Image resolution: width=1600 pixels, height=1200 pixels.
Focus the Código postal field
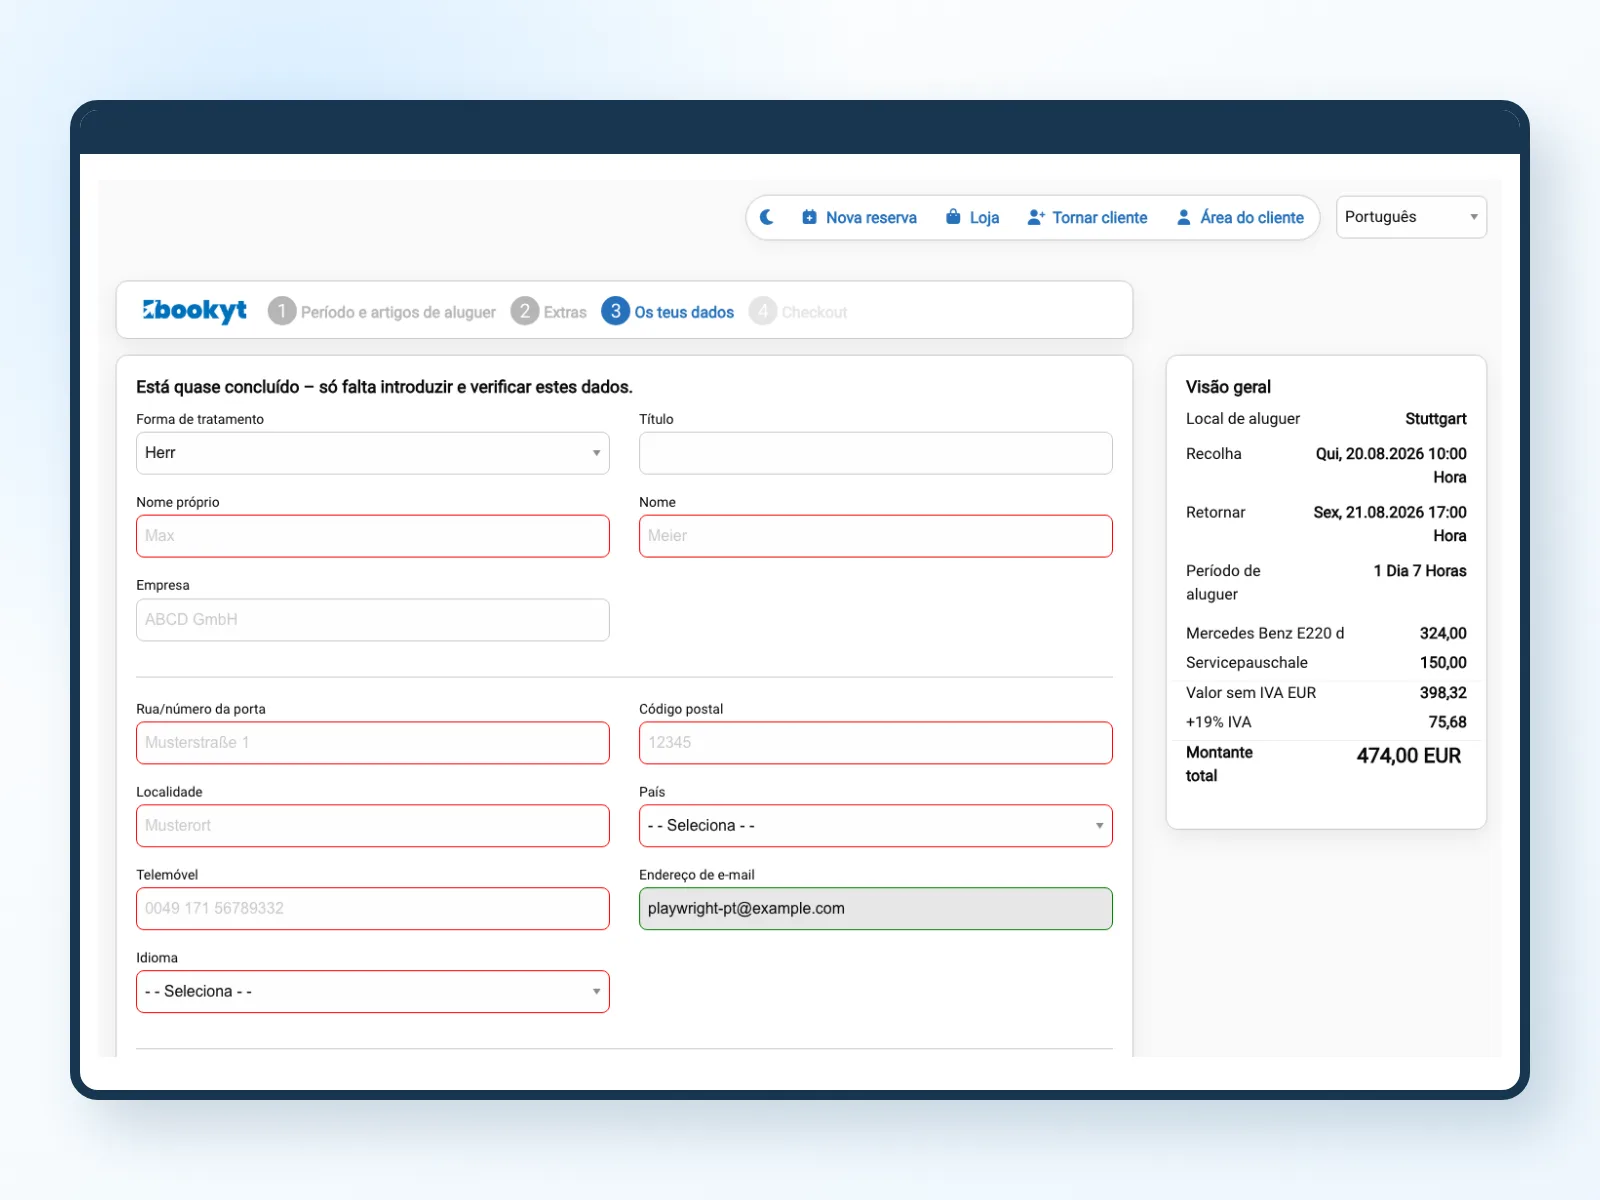coord(876,743)
